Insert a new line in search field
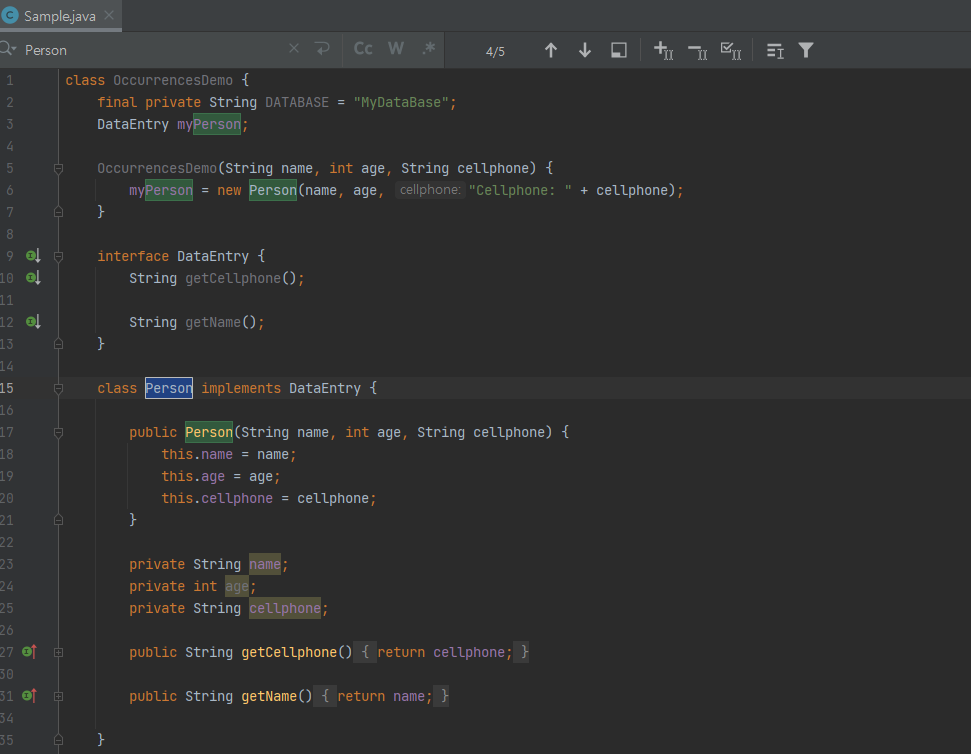 pos(323,48)
